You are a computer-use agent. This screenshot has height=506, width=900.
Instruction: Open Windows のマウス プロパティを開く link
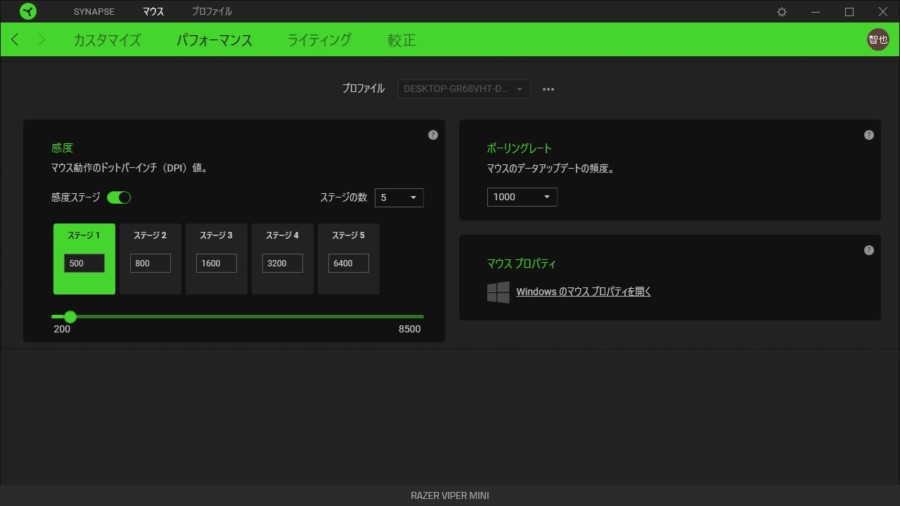pyautogui.click(x=583, y=292)
